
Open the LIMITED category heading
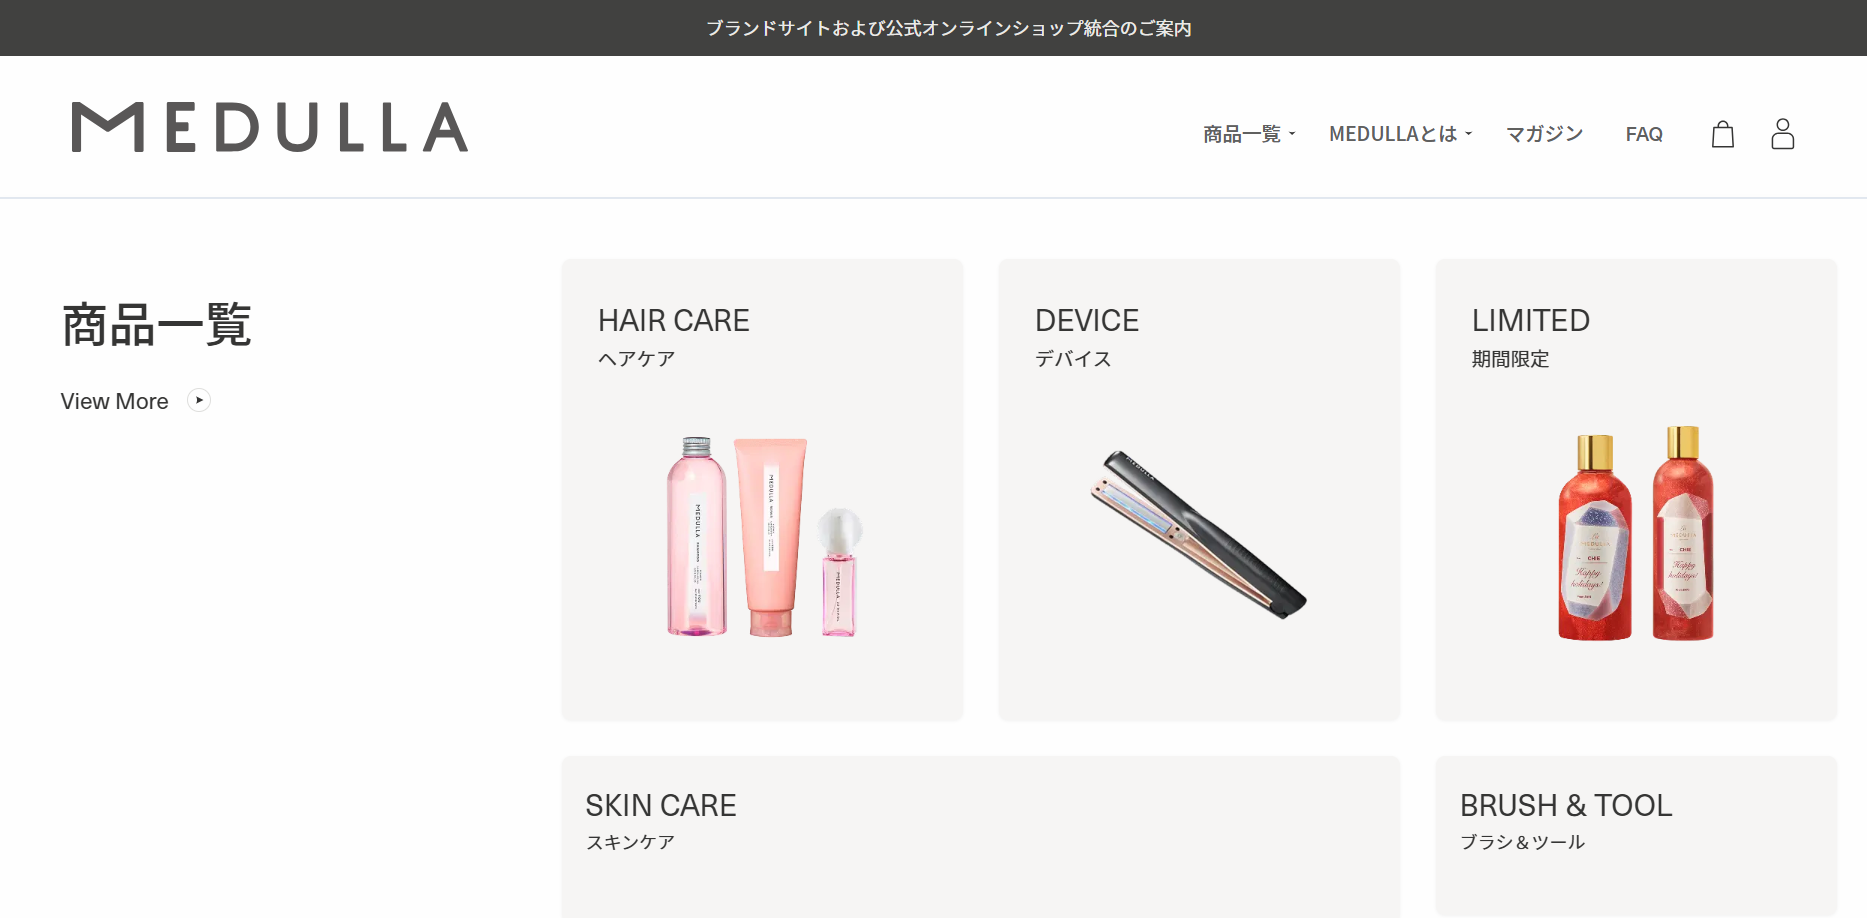point(1530,320)
